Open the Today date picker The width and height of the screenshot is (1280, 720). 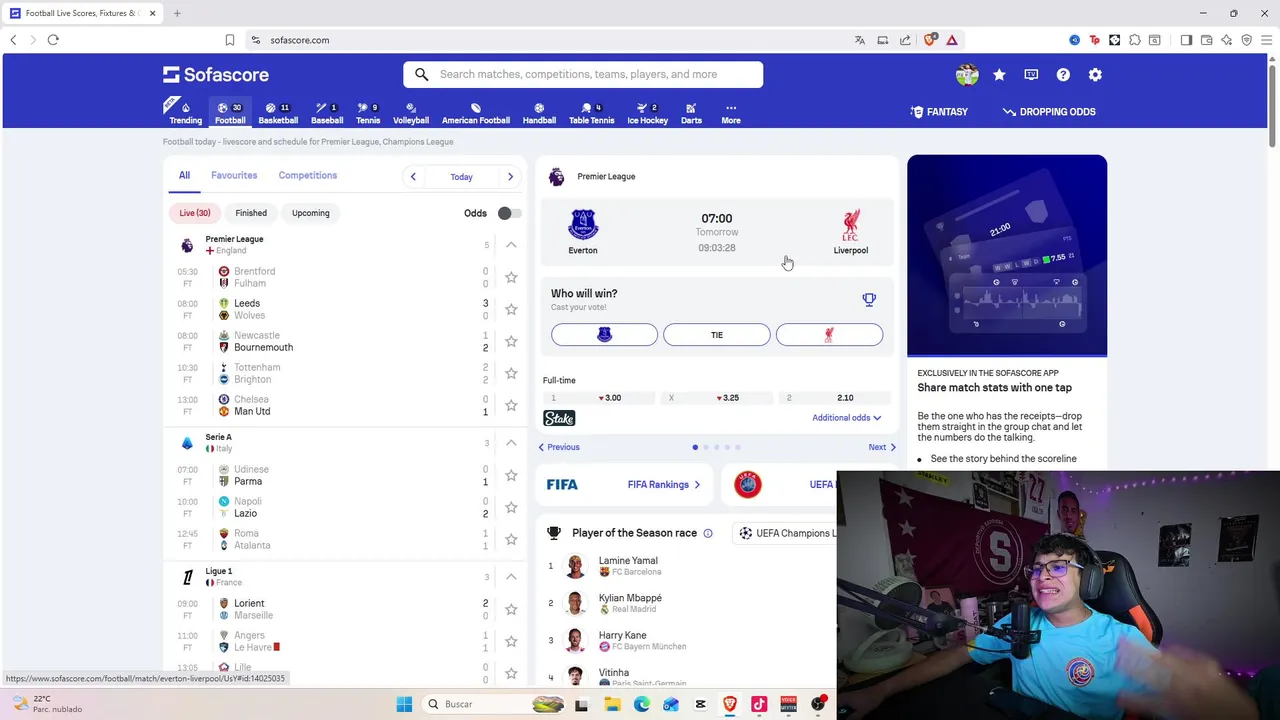click(461, 177)
